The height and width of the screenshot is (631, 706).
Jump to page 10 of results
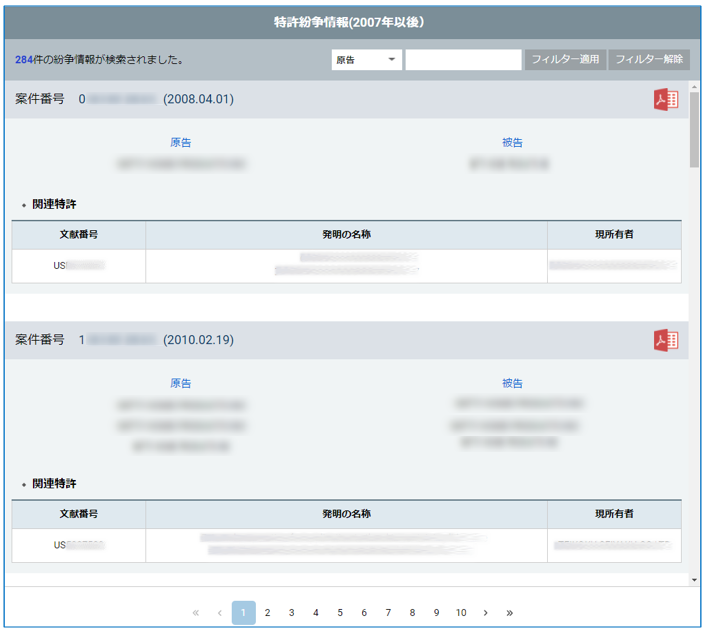461,613
